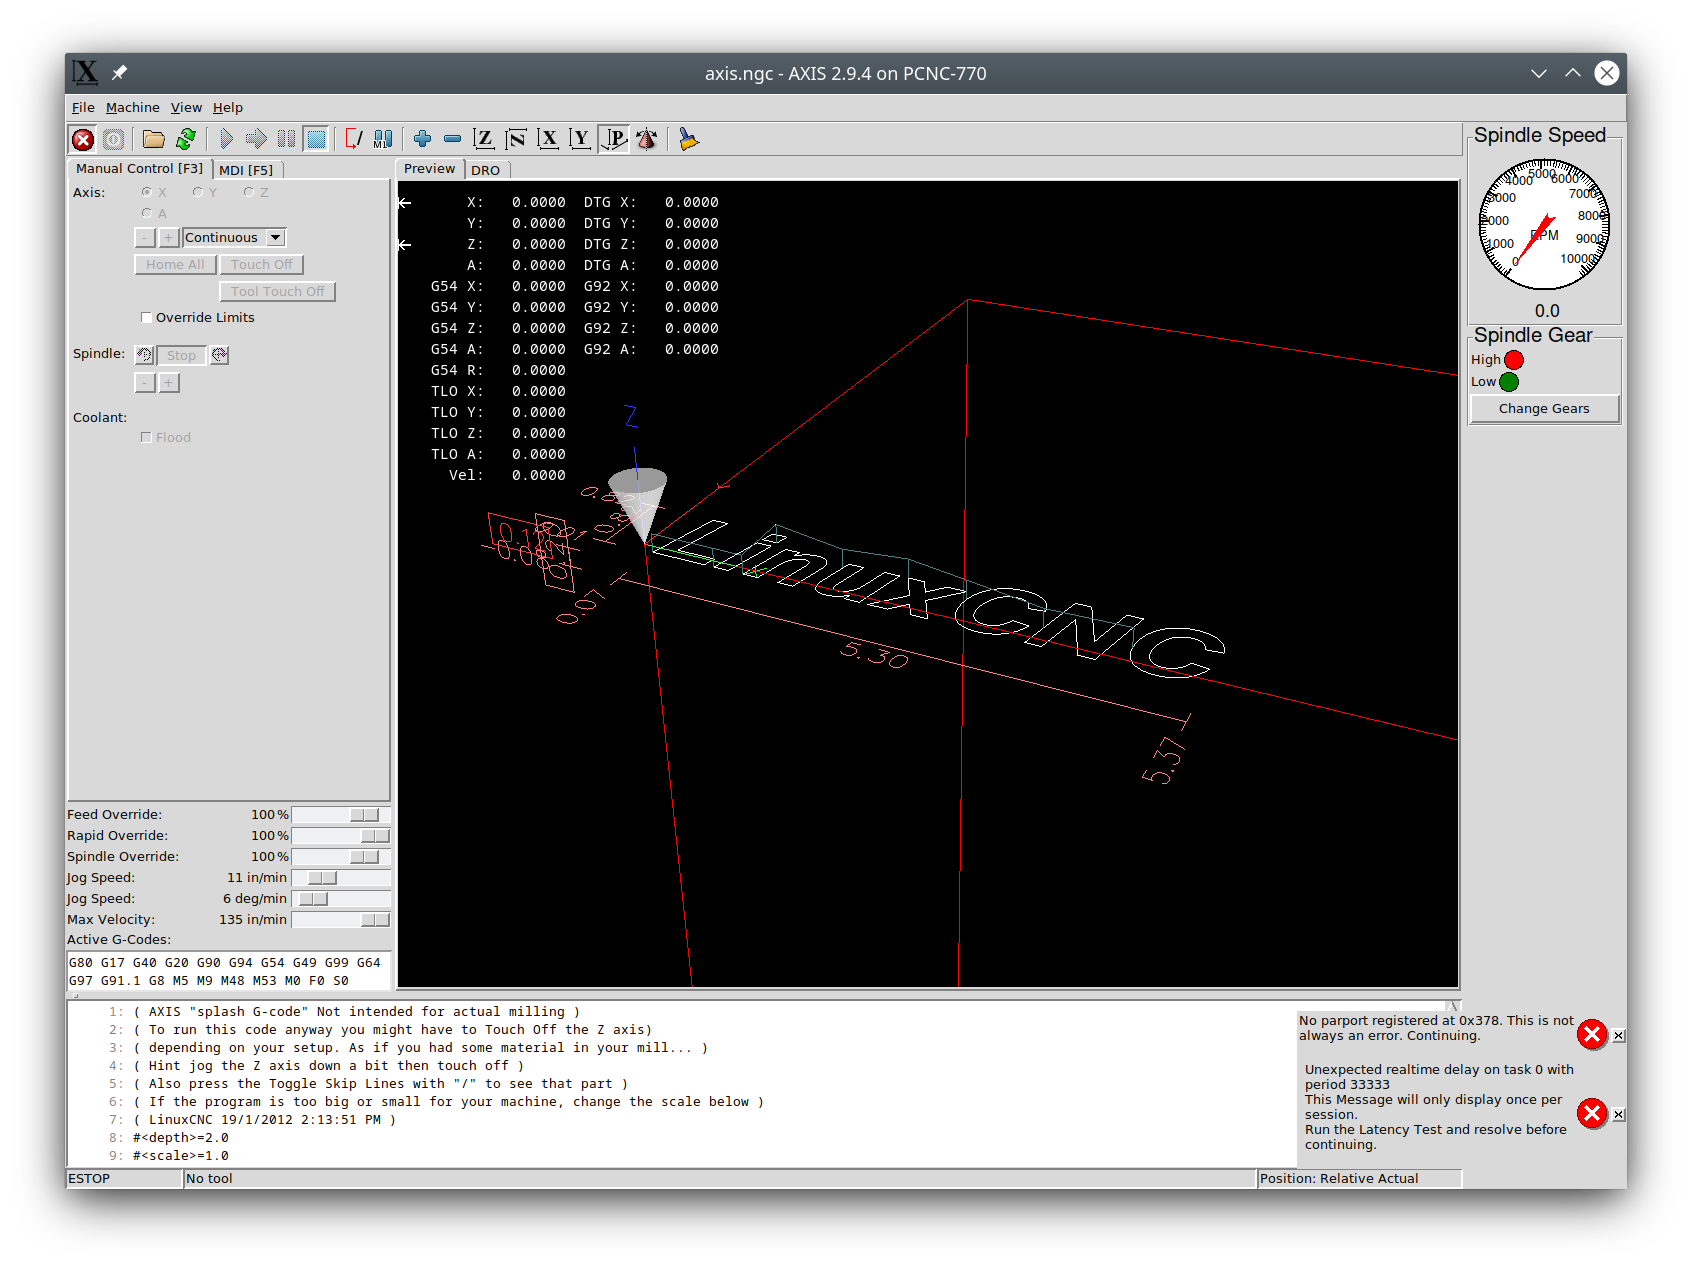This screenshot has height=1266, width=1692.
Task: Step the program with the arrow icon
Action: 257,139
